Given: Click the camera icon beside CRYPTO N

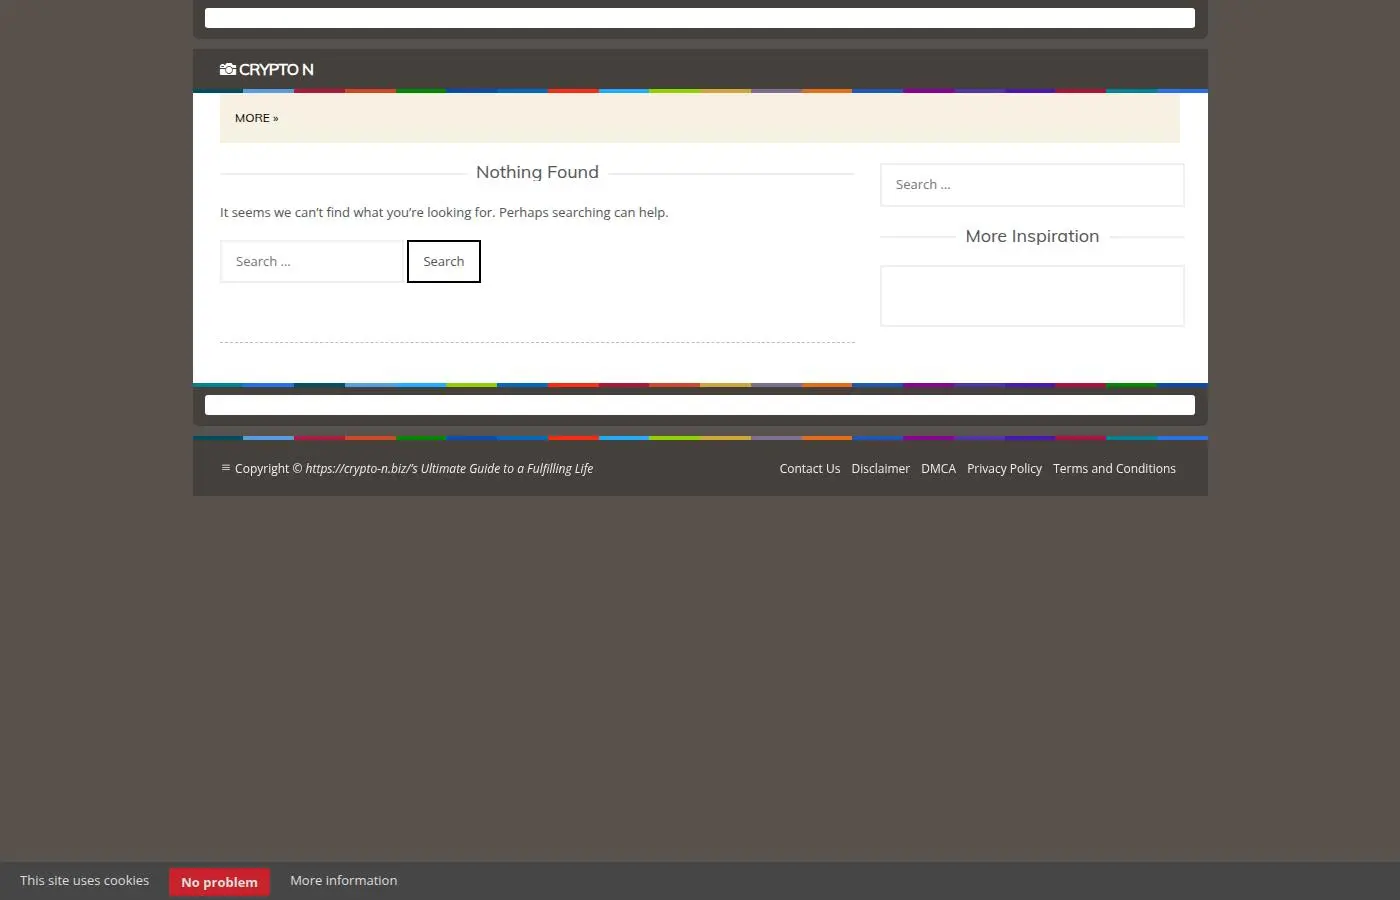Looking at the screenshot, I should coord(228,69).
